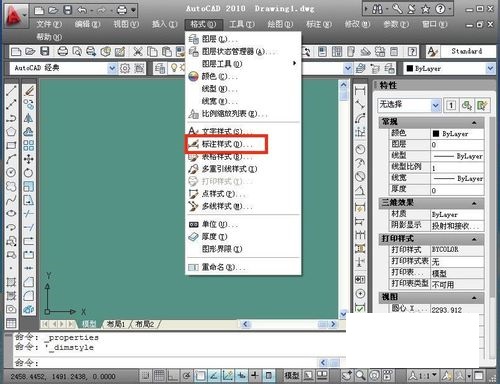Click the Table tool at draw toolbar bottom

11,323
